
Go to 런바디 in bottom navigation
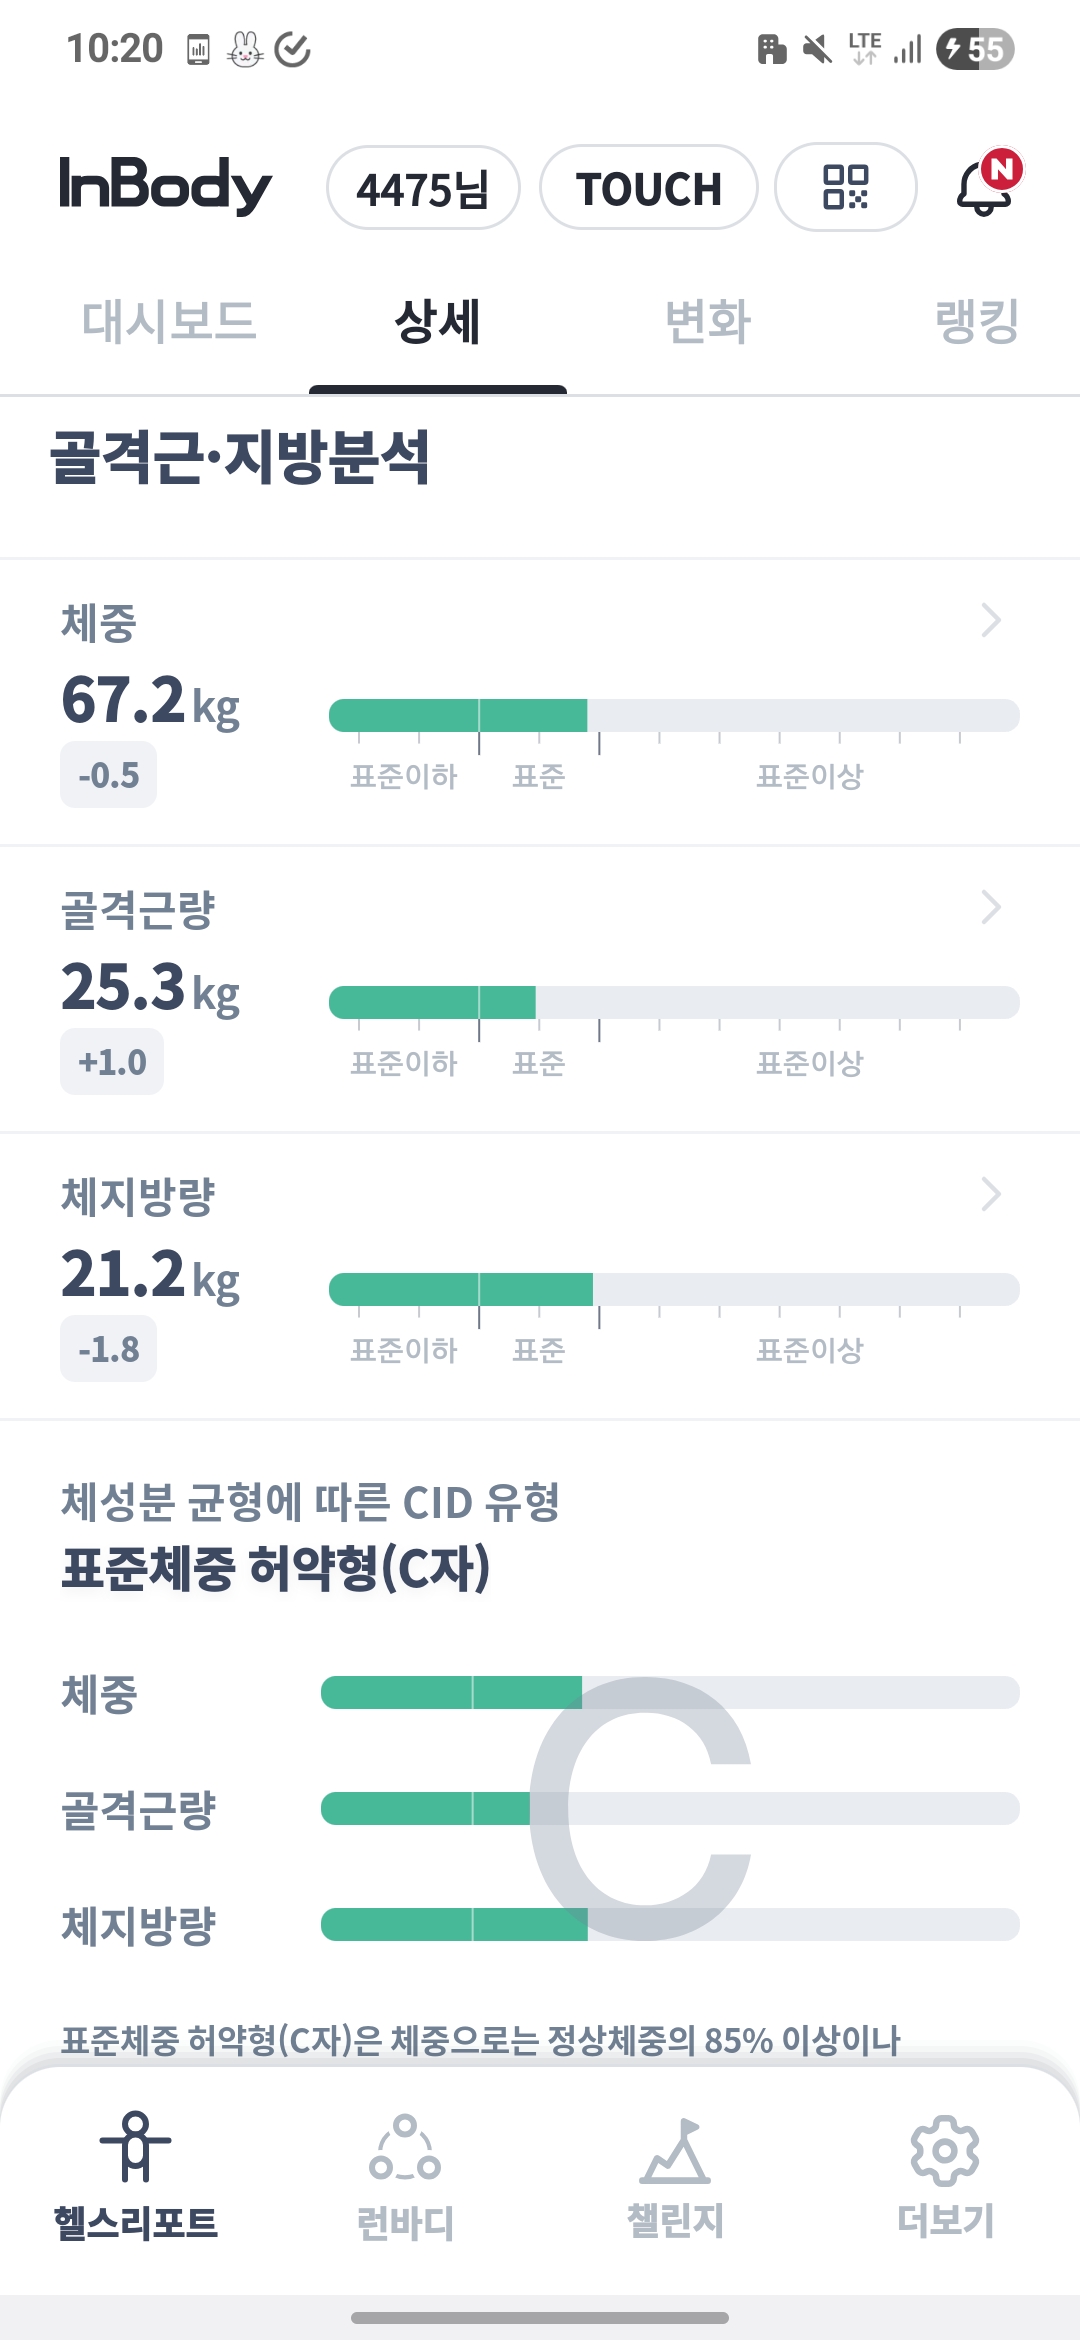click(405, 2150)
